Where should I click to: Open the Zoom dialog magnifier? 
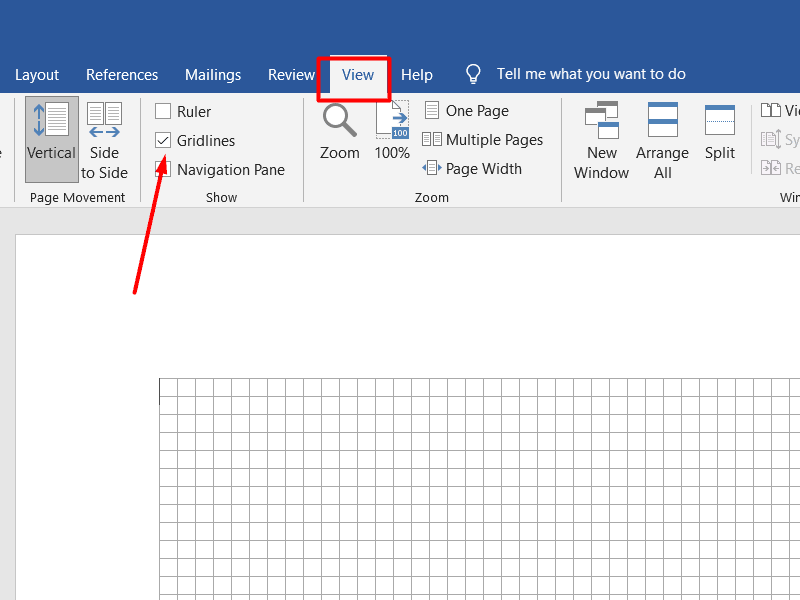[x=339, y=131]
